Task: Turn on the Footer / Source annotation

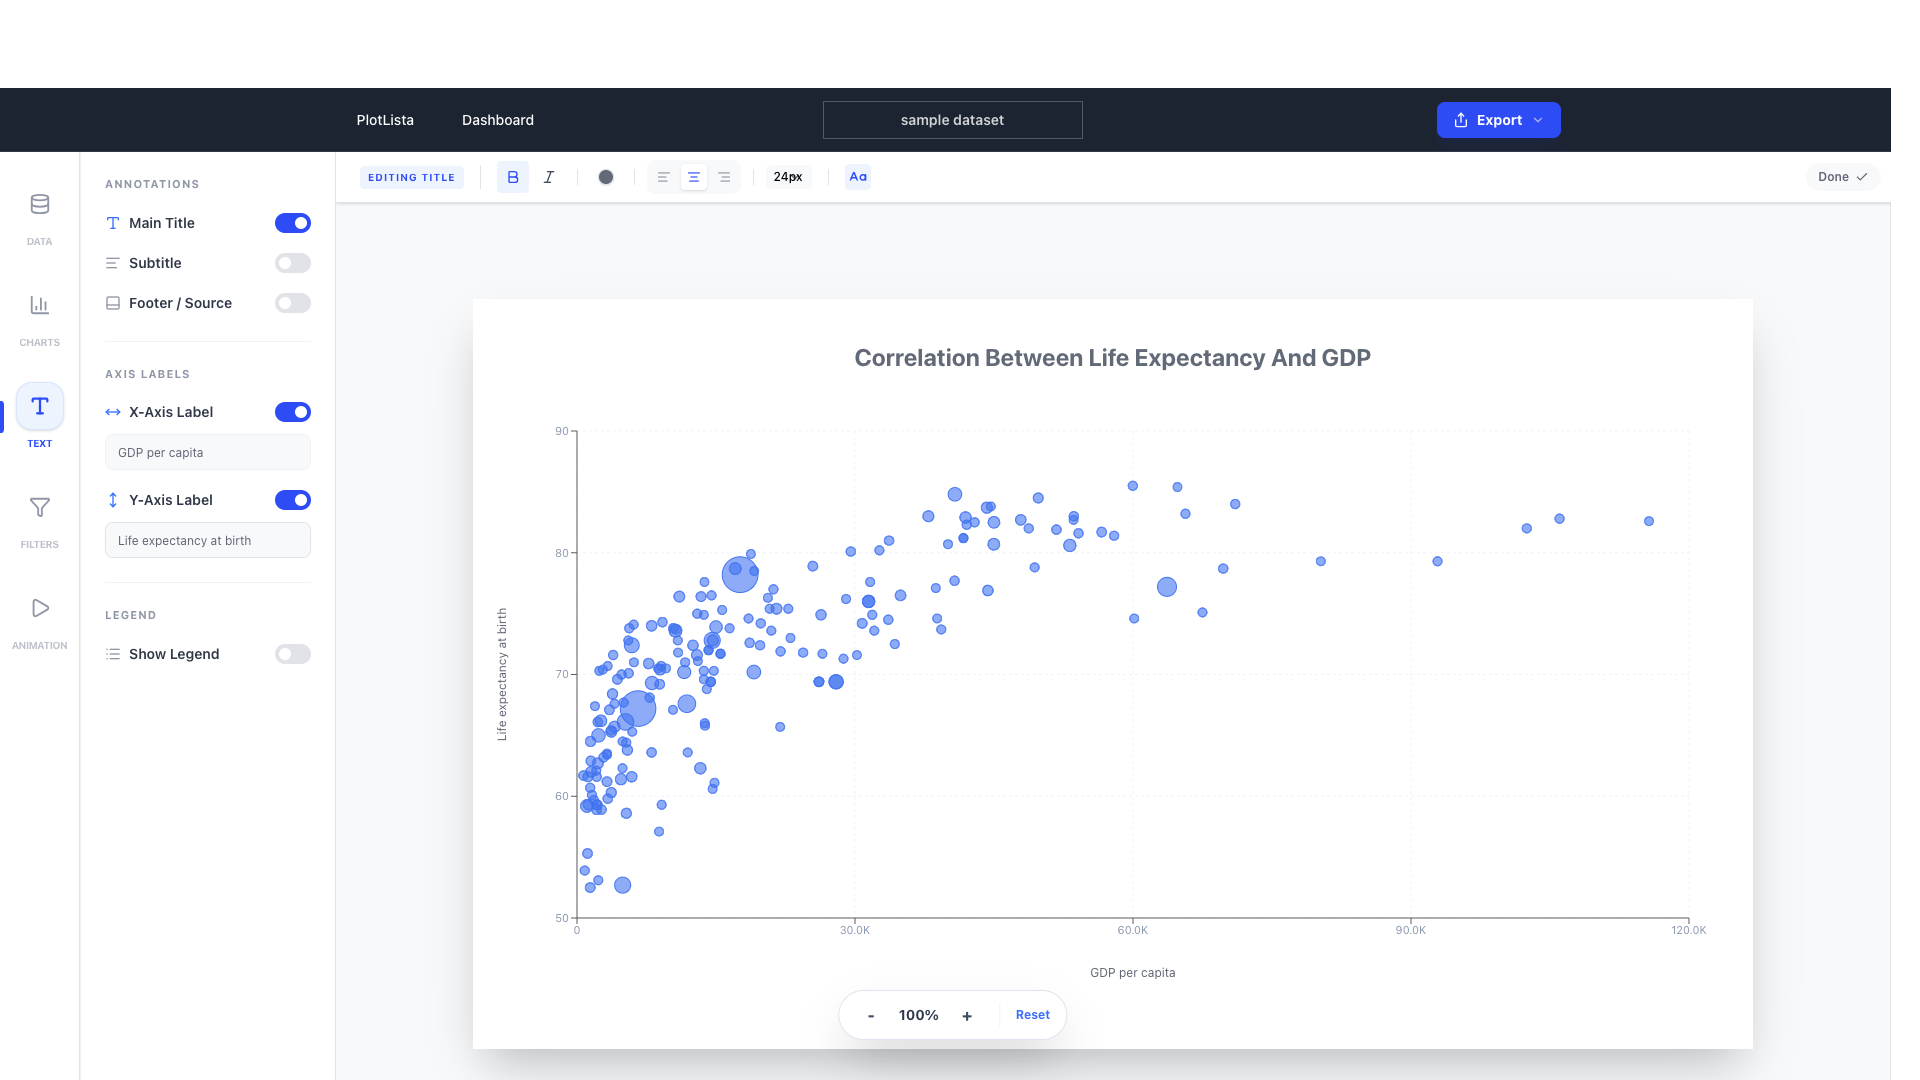Action: coord(292,303)
